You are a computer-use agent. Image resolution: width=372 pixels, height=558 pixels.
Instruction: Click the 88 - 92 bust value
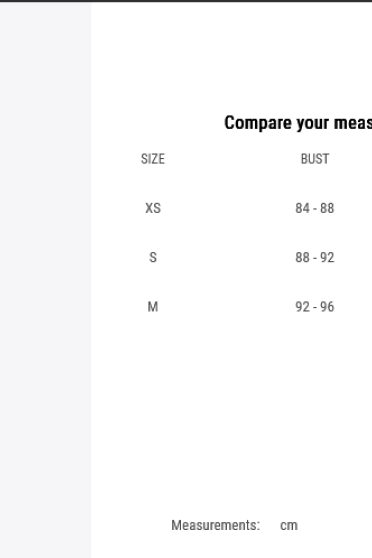coord(315,257)
